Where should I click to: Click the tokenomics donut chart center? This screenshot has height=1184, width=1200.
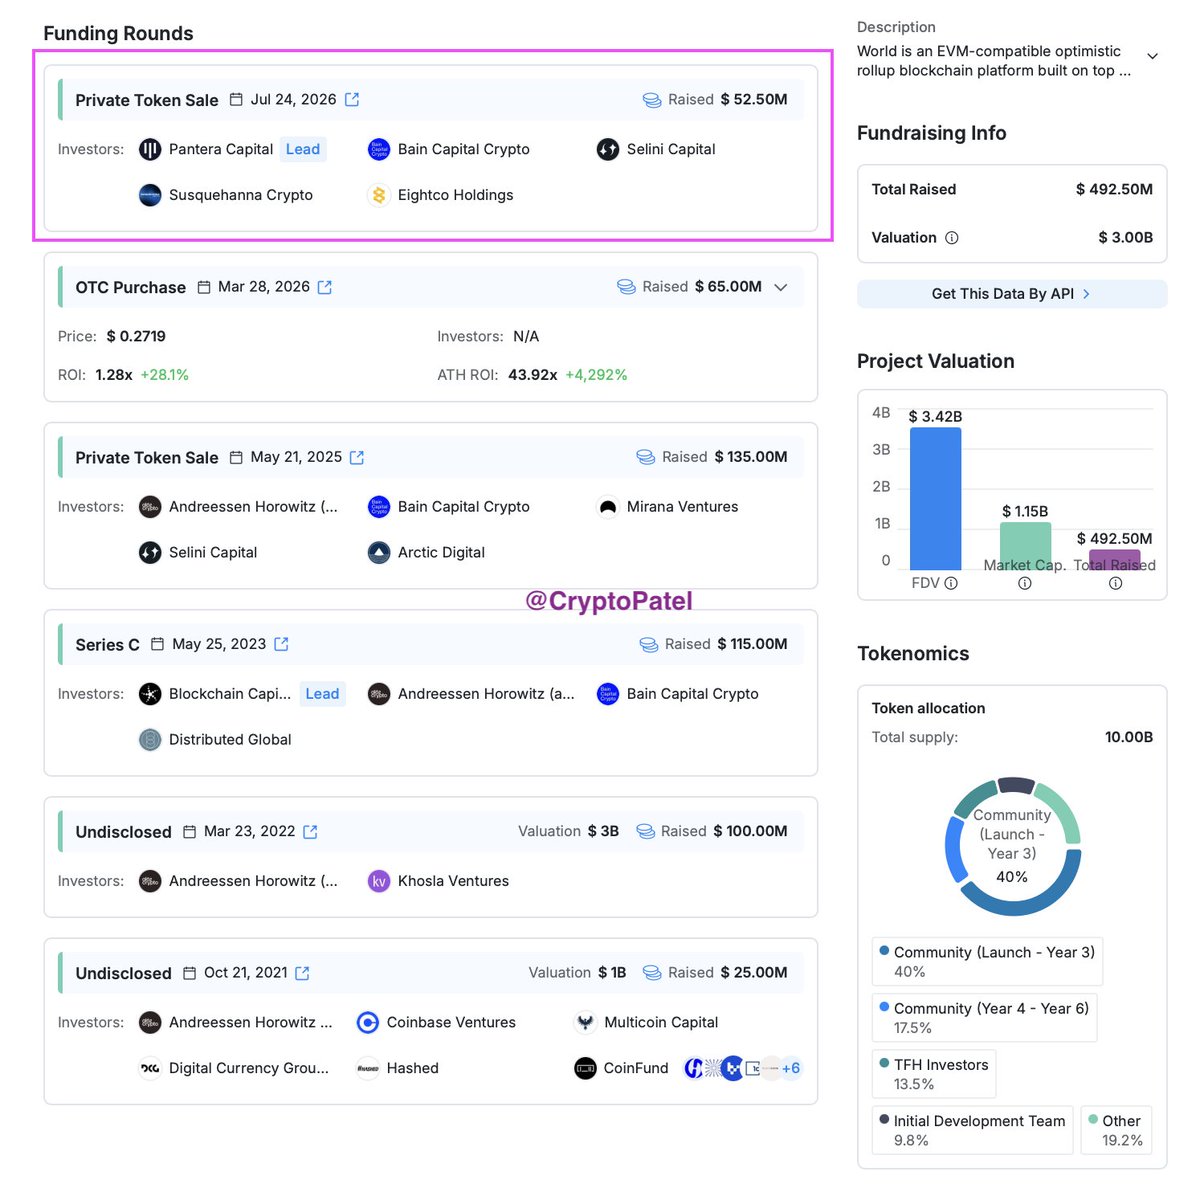[1012, 846]
